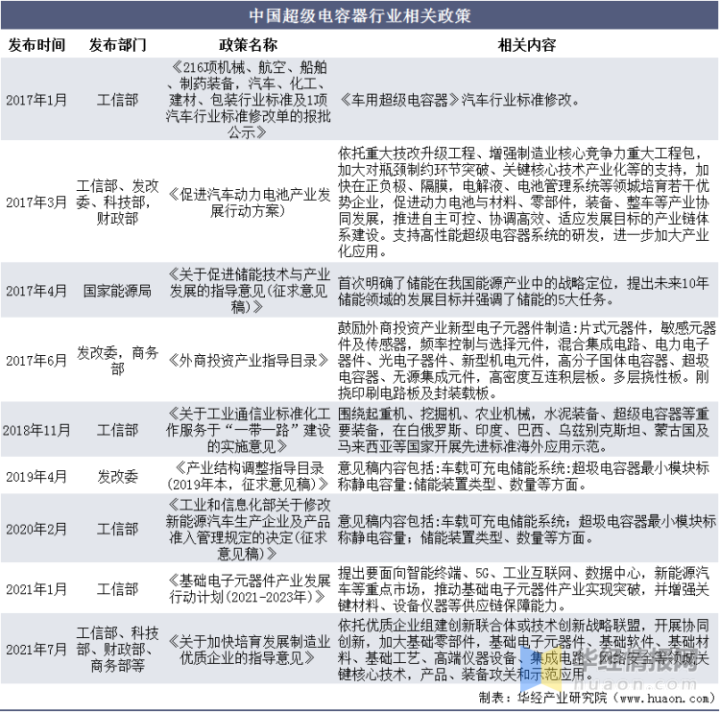
Task: Click 工信部 in the 2020年2月 row
Action: point(118,529)
